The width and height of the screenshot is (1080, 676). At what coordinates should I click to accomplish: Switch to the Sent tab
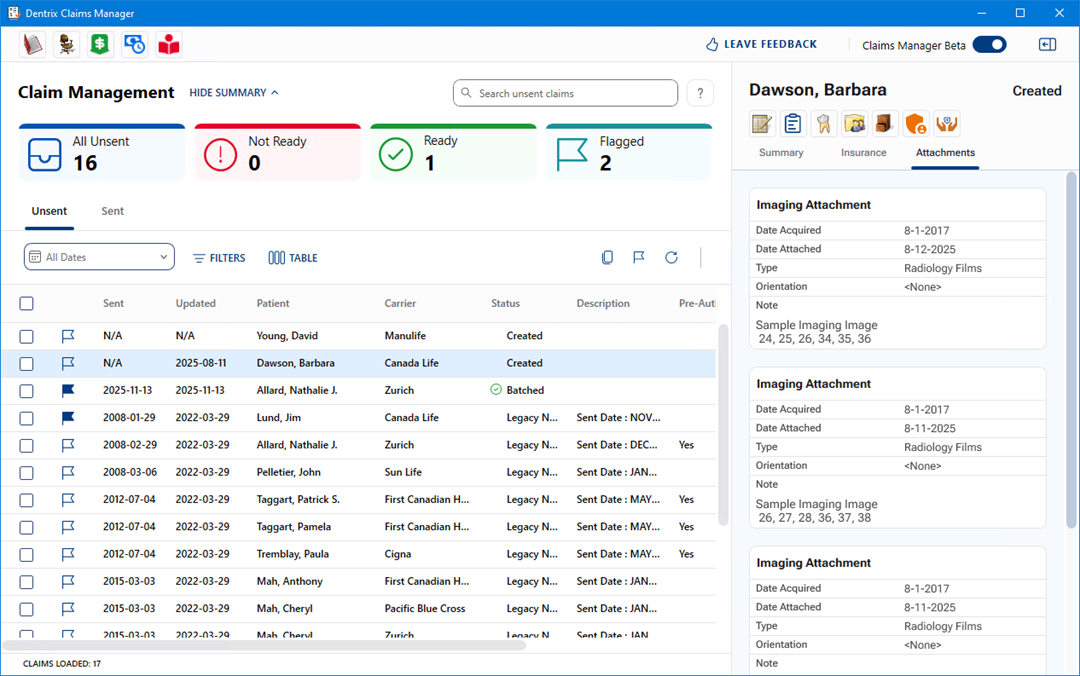tap(113, 211)
